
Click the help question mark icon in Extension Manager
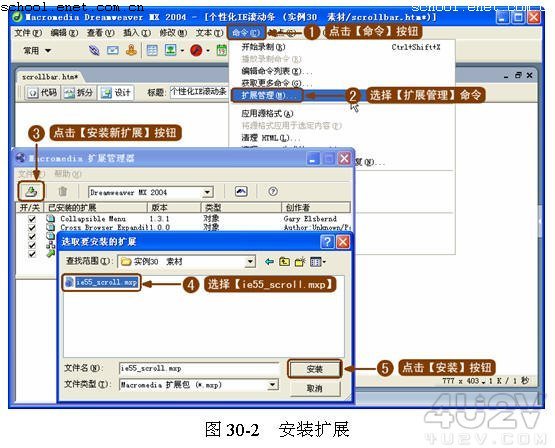[x=273, y=191]
